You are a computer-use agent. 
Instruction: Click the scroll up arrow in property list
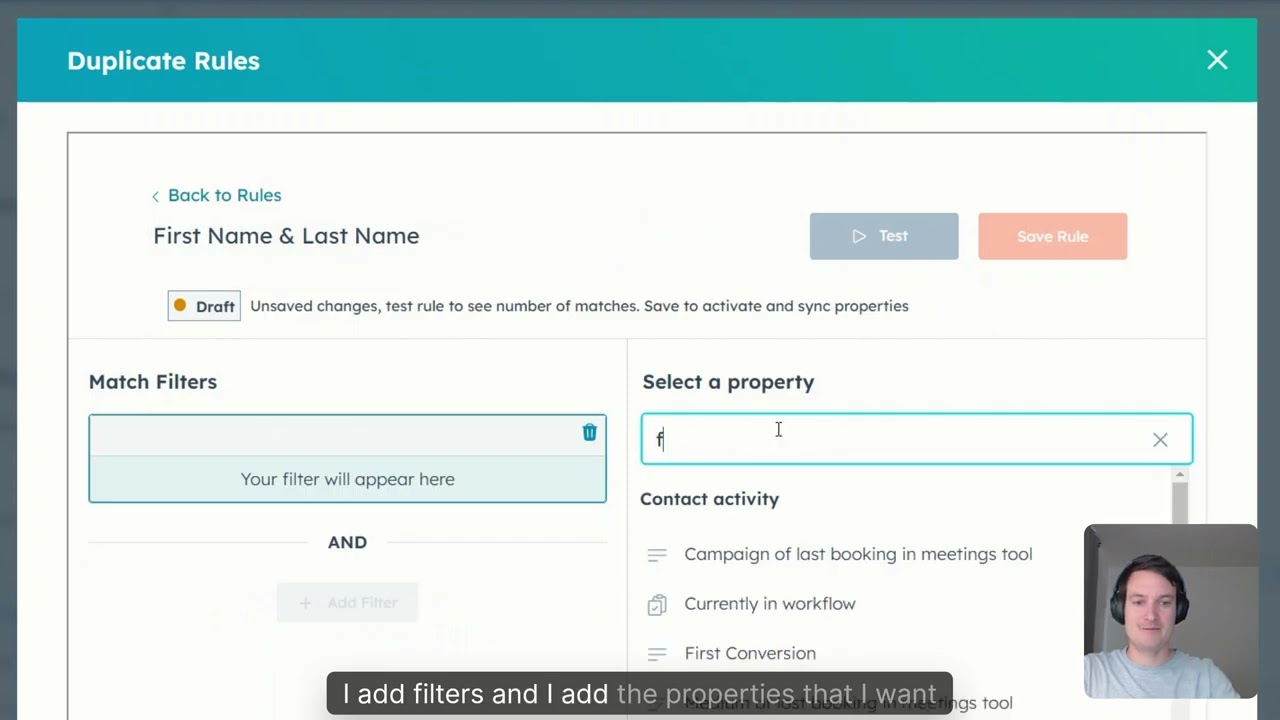1180,474
